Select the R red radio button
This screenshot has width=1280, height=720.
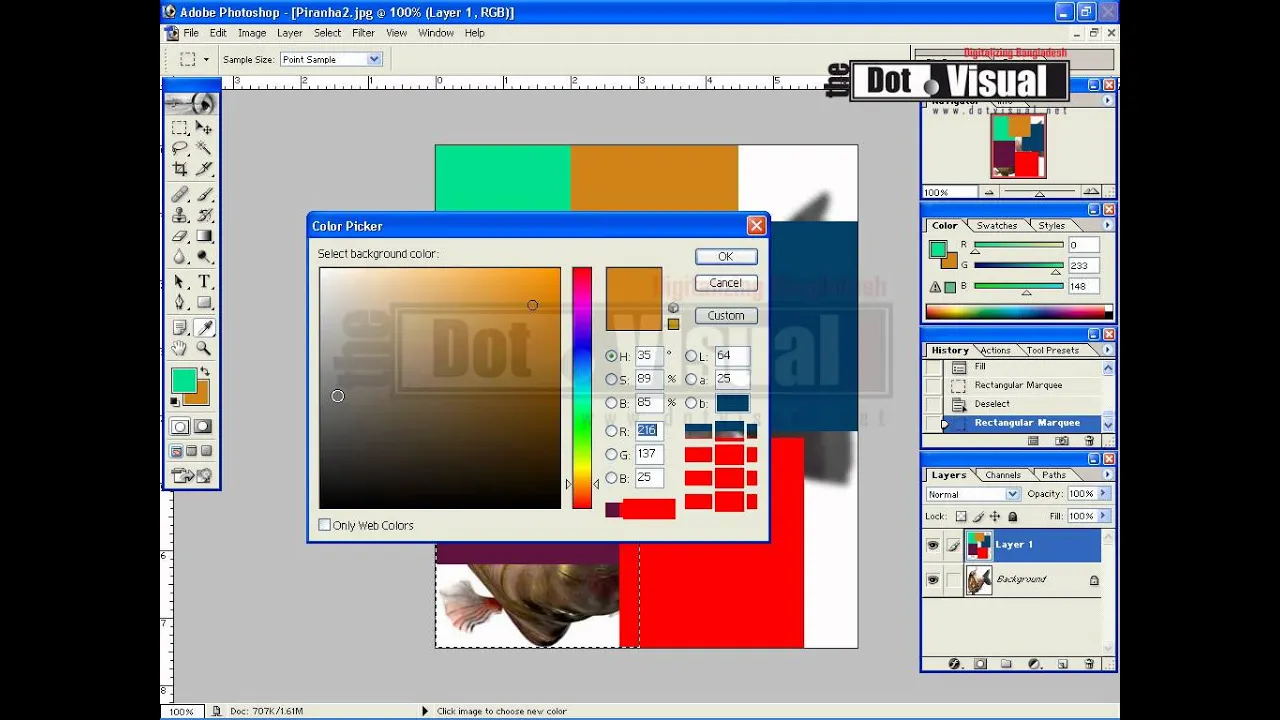[611, 431]
